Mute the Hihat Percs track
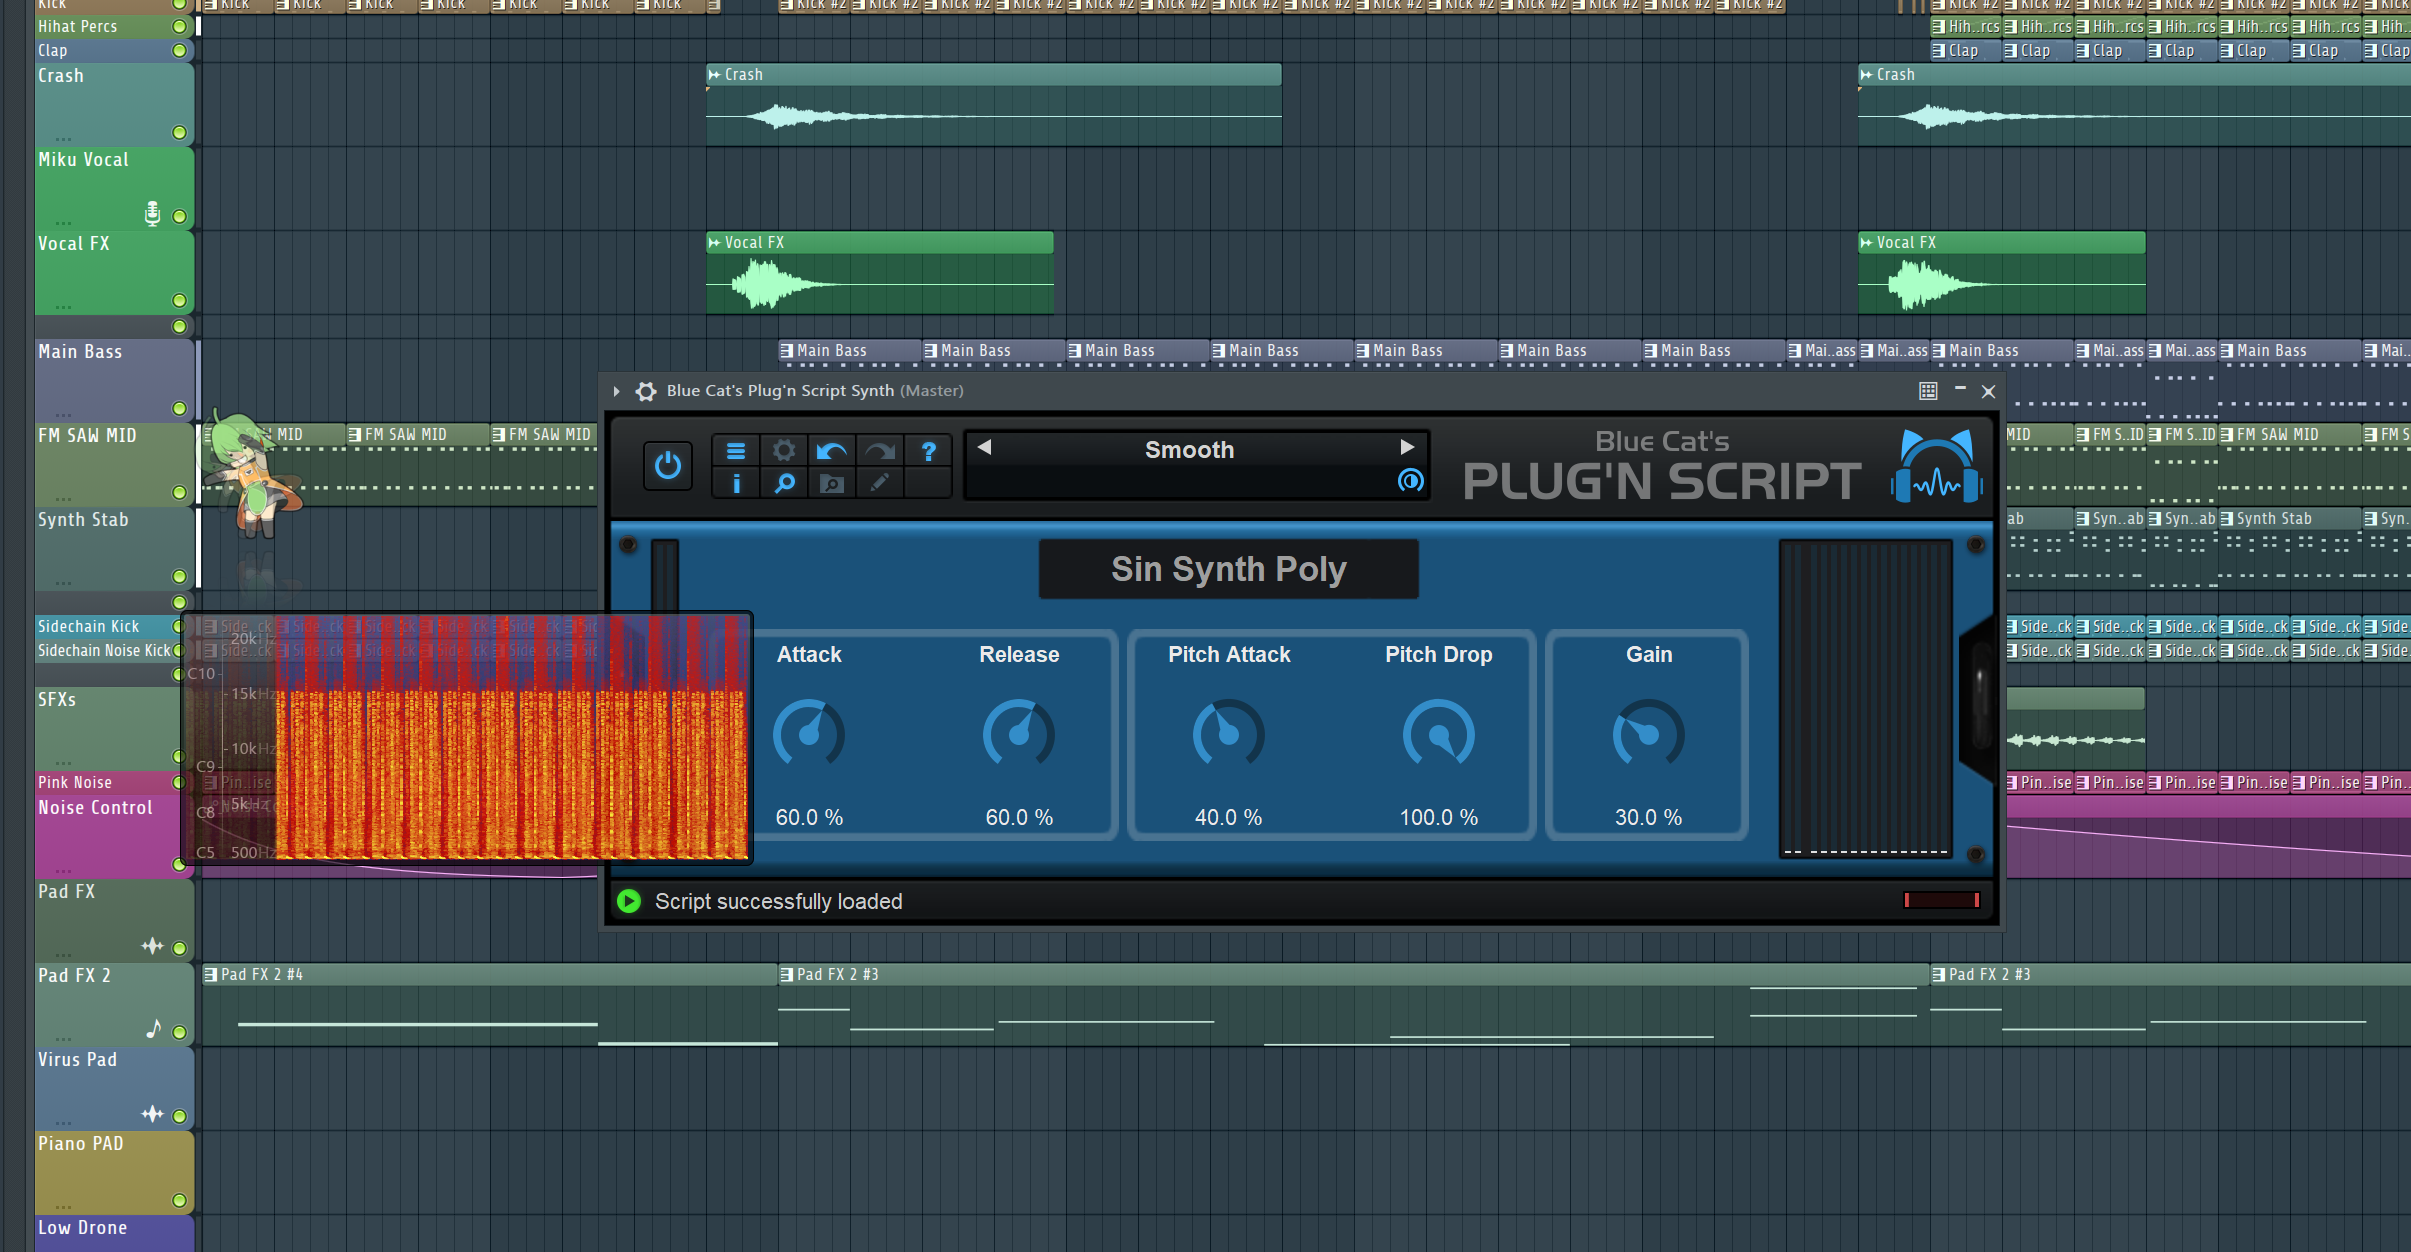Screen dimensions: 2411x1252 click(179, 27)
